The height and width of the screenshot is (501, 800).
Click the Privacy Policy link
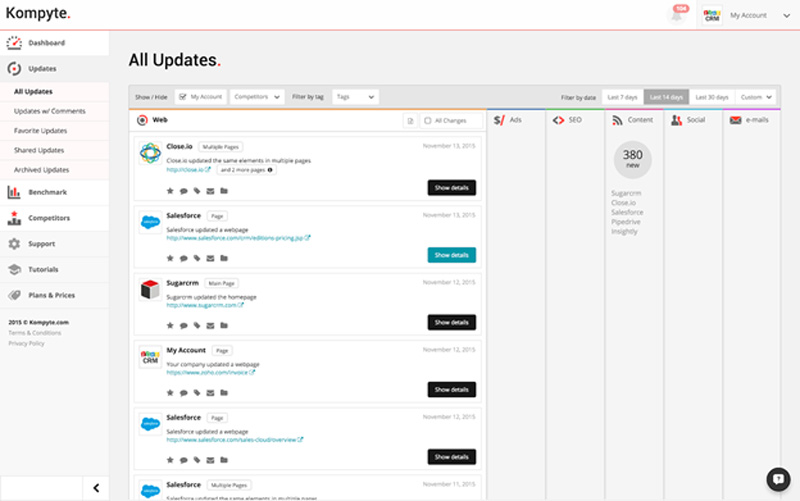27,343
